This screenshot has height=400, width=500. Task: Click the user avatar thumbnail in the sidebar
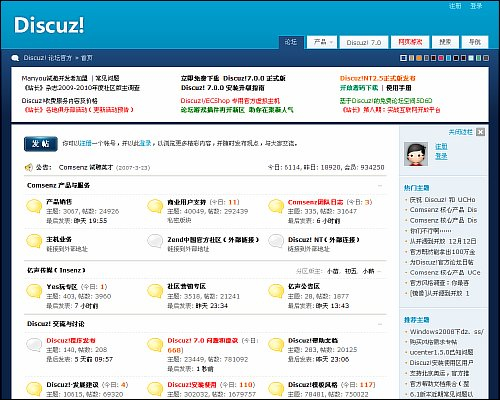pyautogui.click(x=416, y=154)
